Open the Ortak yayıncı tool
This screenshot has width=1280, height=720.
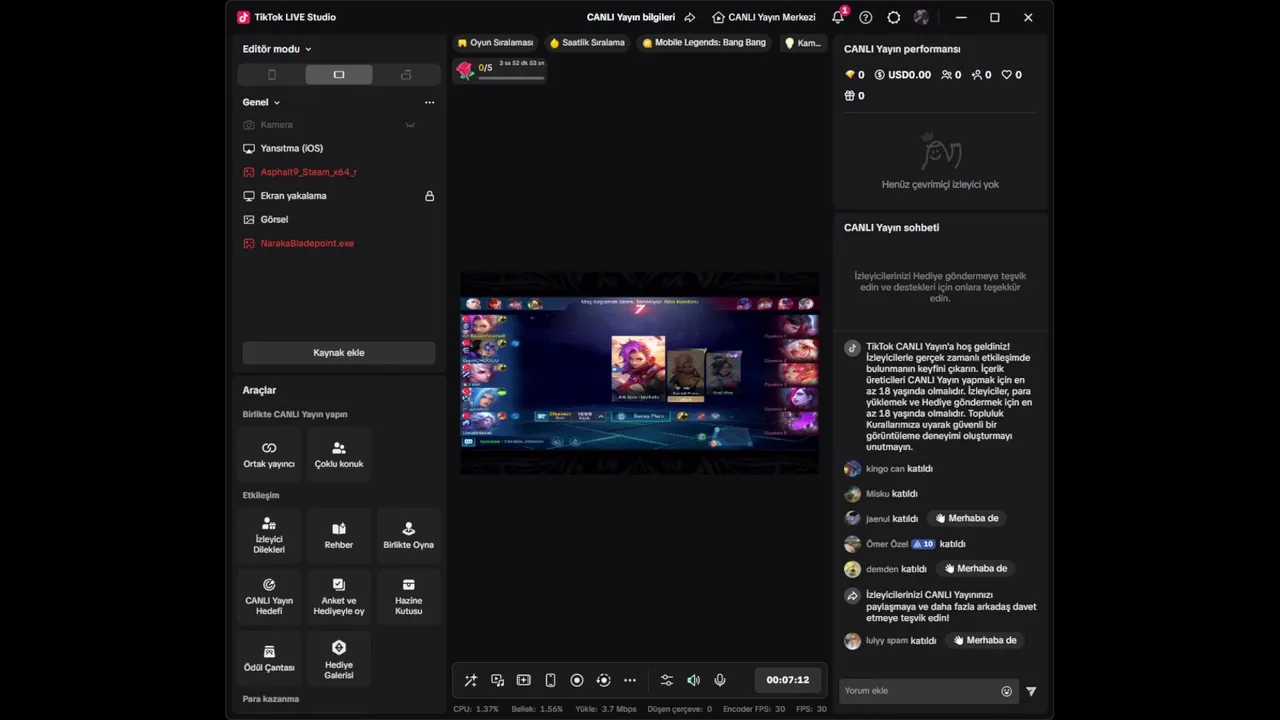pyautogui.click(x=269, y=455)
